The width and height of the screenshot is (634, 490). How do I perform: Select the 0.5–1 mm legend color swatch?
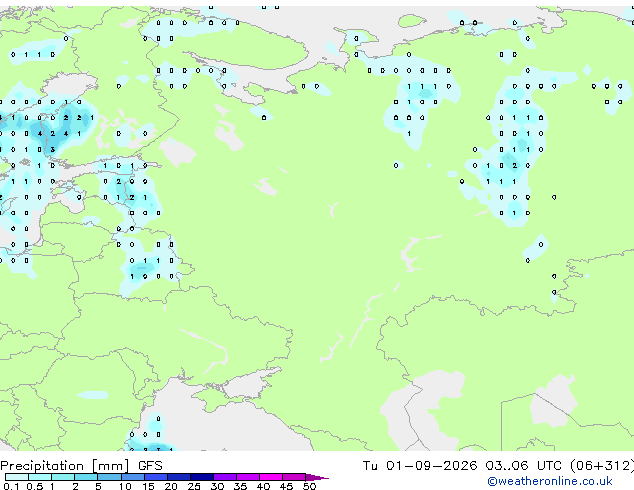pos(40,477)
